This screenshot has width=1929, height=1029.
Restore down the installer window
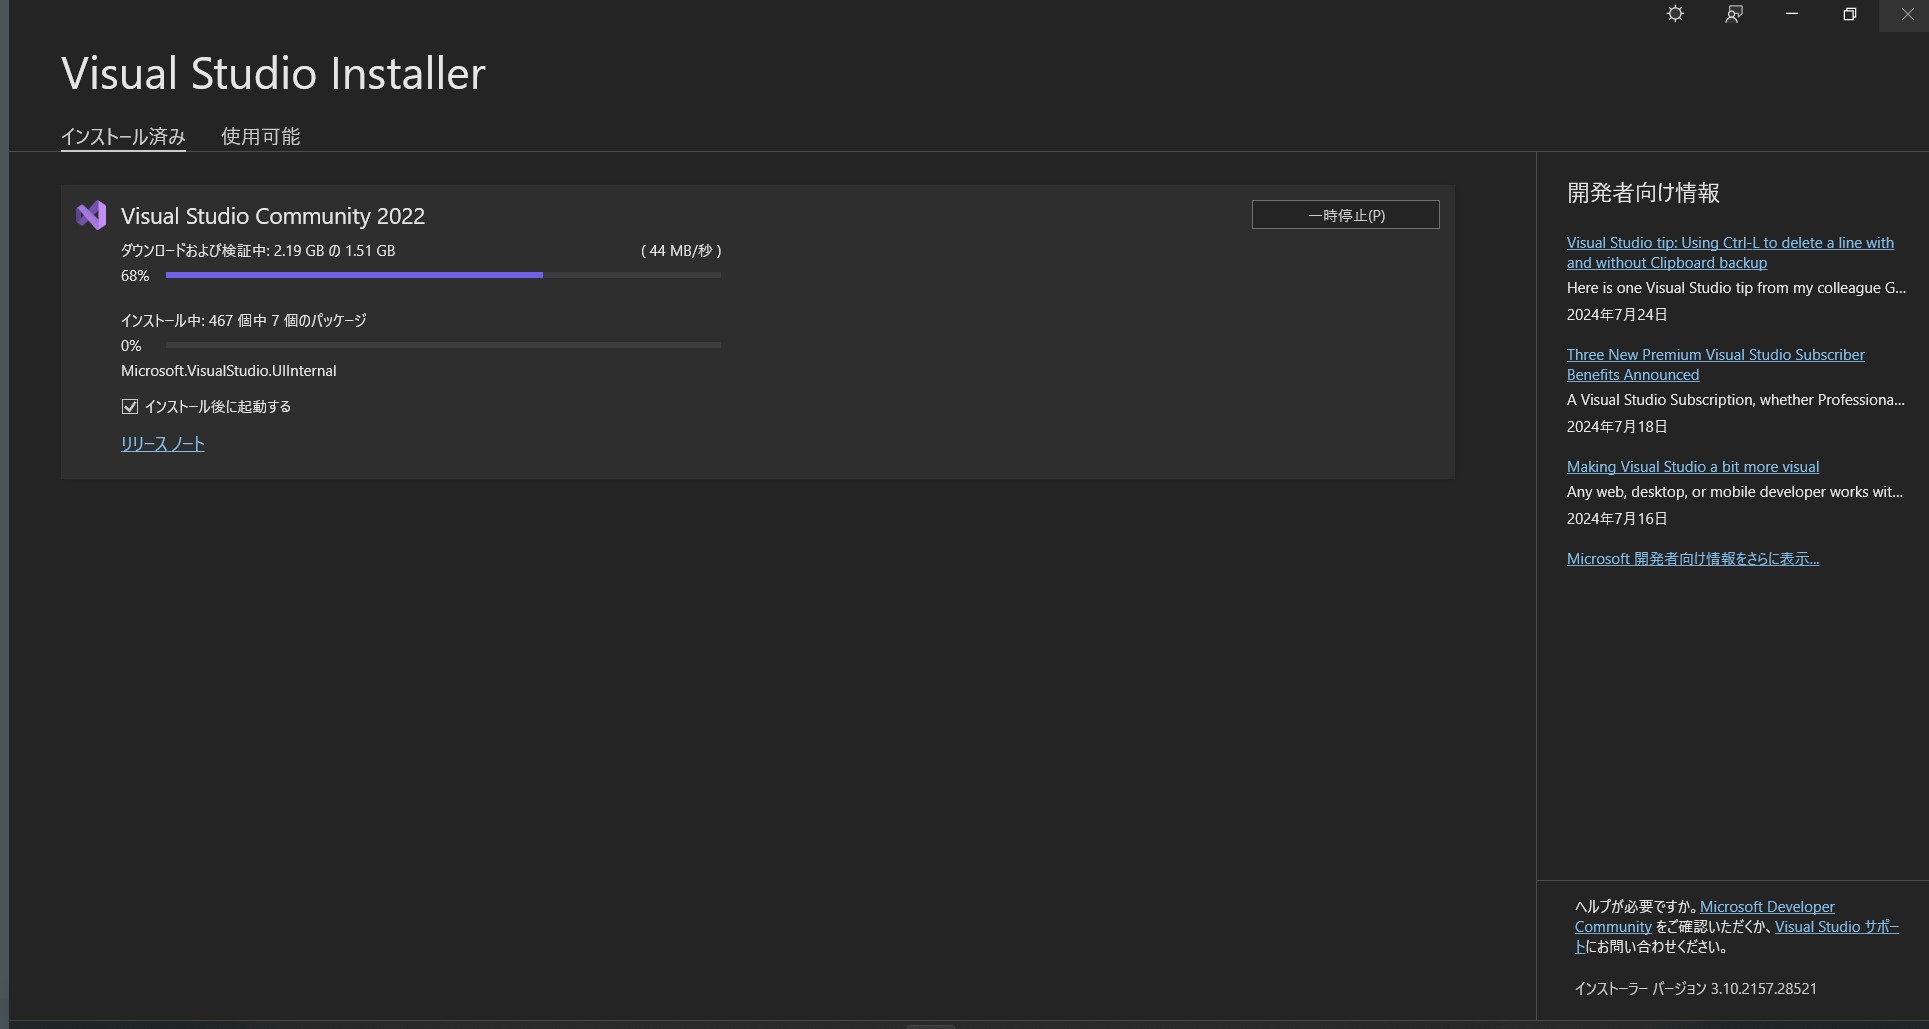(x=1850, y=14)
